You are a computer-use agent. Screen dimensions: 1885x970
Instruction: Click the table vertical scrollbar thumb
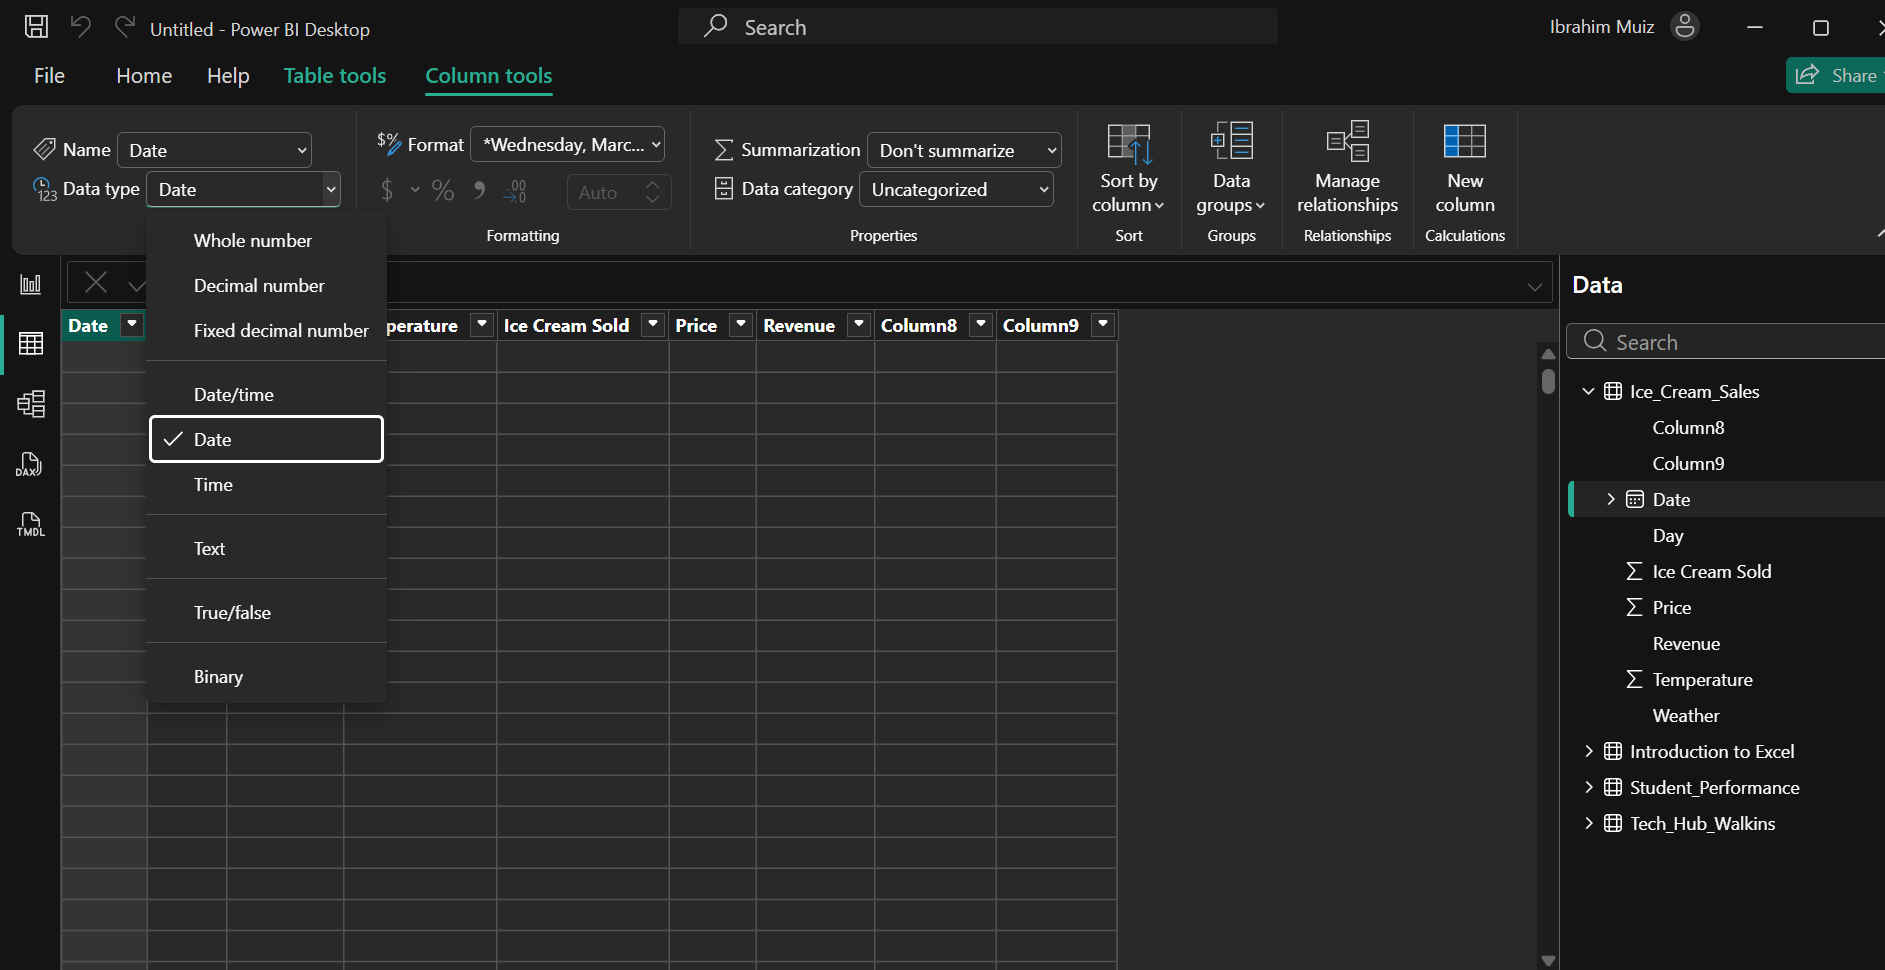tap(1548, 382)
